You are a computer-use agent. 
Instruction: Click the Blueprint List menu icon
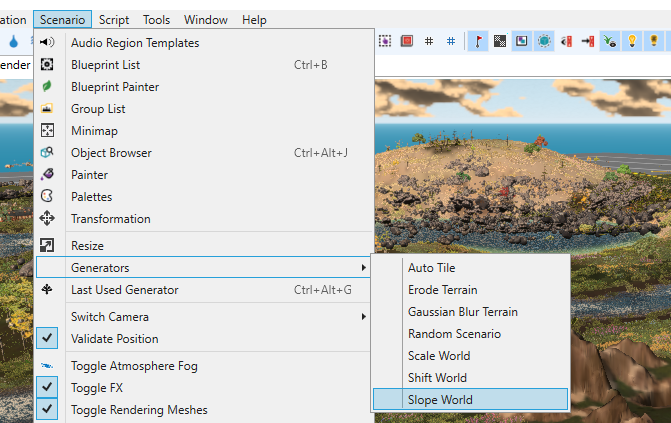pos(47,64)
